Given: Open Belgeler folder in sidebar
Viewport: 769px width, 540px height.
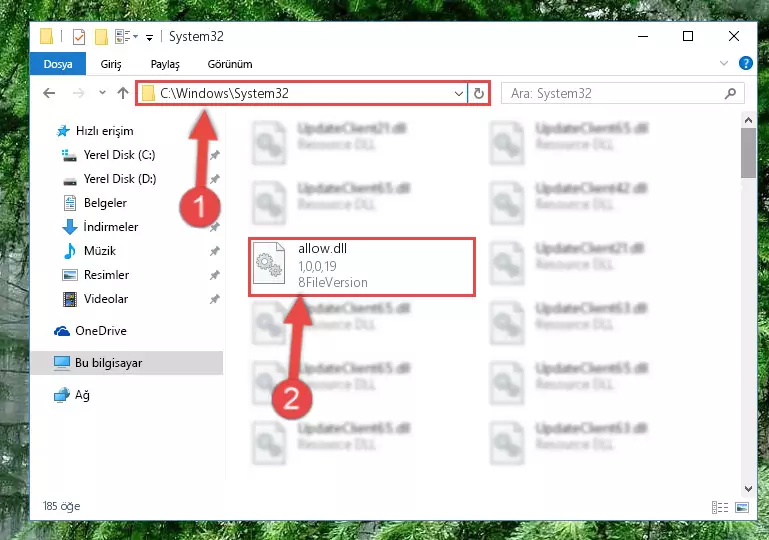Looking at the screenshot, I should (95, 203).
